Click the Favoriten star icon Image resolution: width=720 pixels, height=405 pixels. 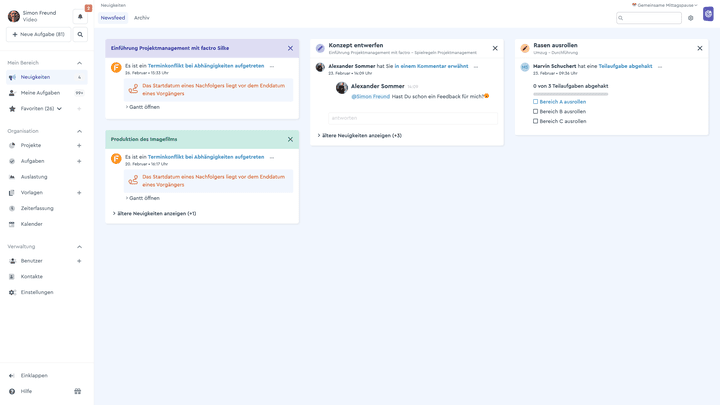pos(12,109)
